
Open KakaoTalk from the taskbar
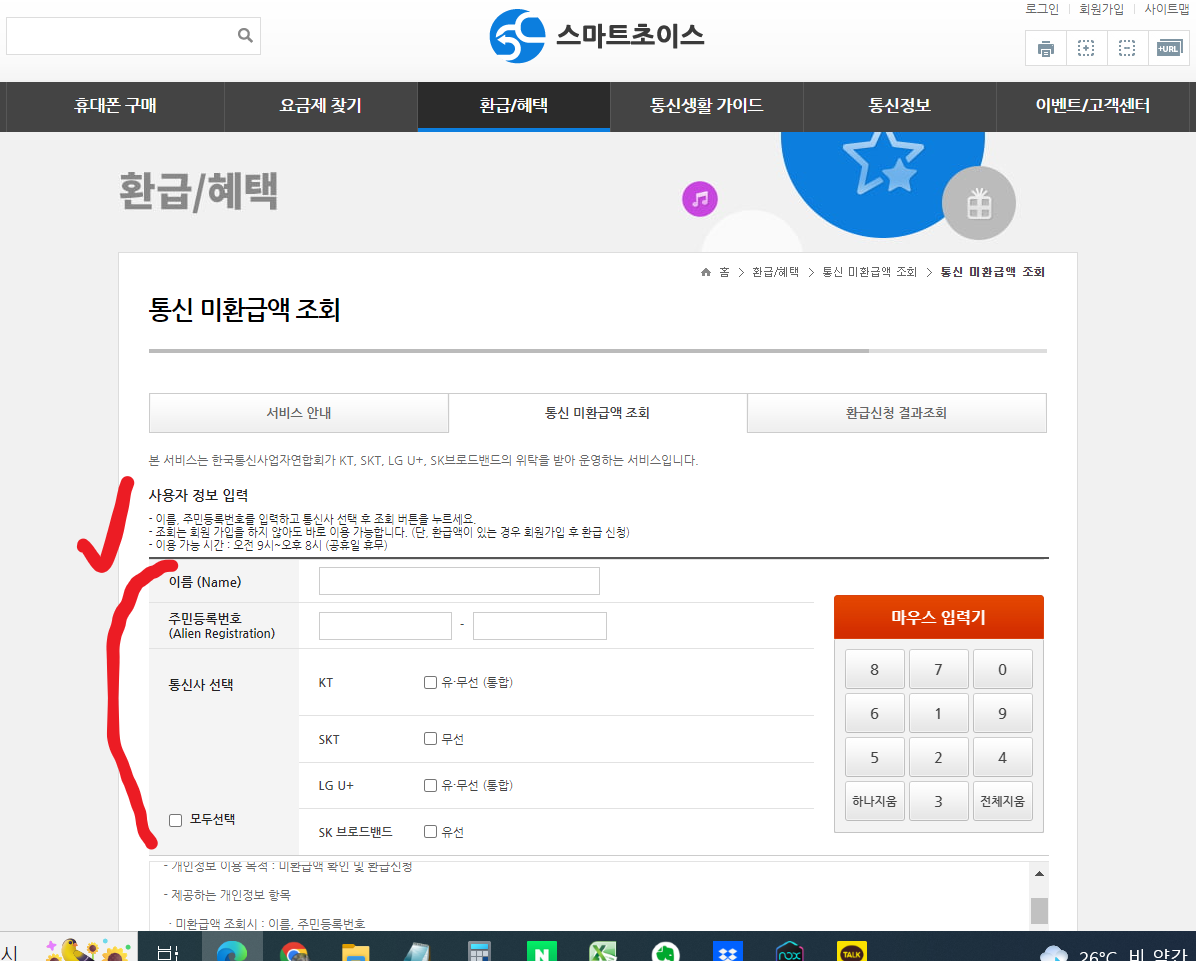(x=852, y=951)
